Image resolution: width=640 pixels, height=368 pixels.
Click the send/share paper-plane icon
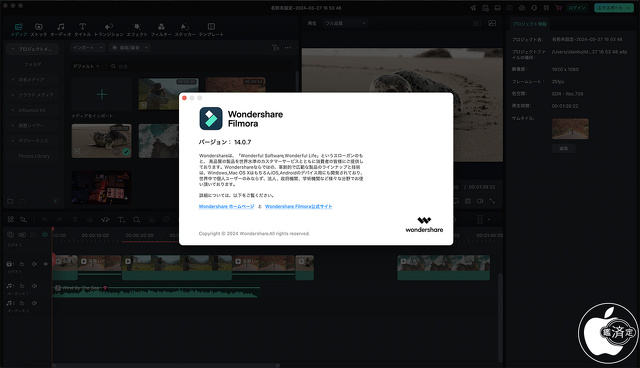[x=473, y=8]
